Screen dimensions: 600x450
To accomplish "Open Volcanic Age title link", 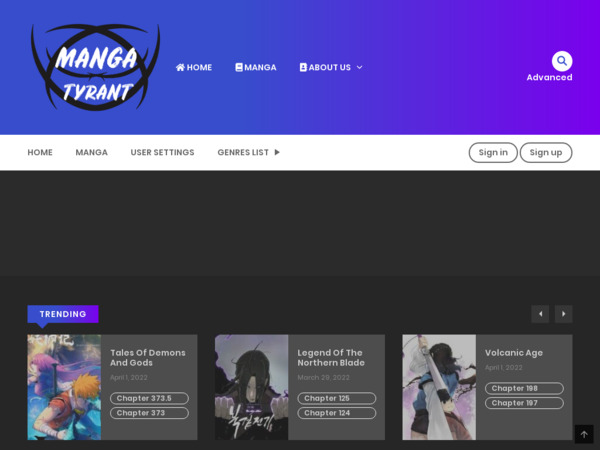I will [x=514, y=353].
